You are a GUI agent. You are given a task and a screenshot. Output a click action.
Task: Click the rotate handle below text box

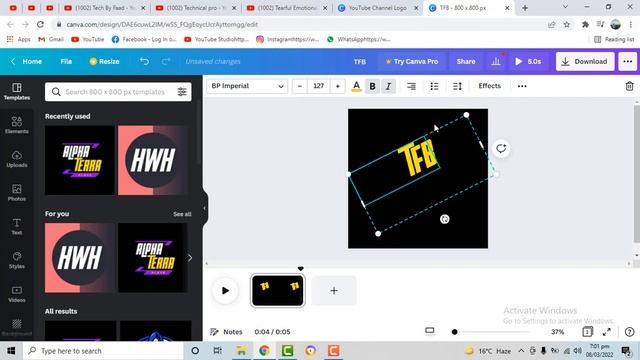click(444, 219)
